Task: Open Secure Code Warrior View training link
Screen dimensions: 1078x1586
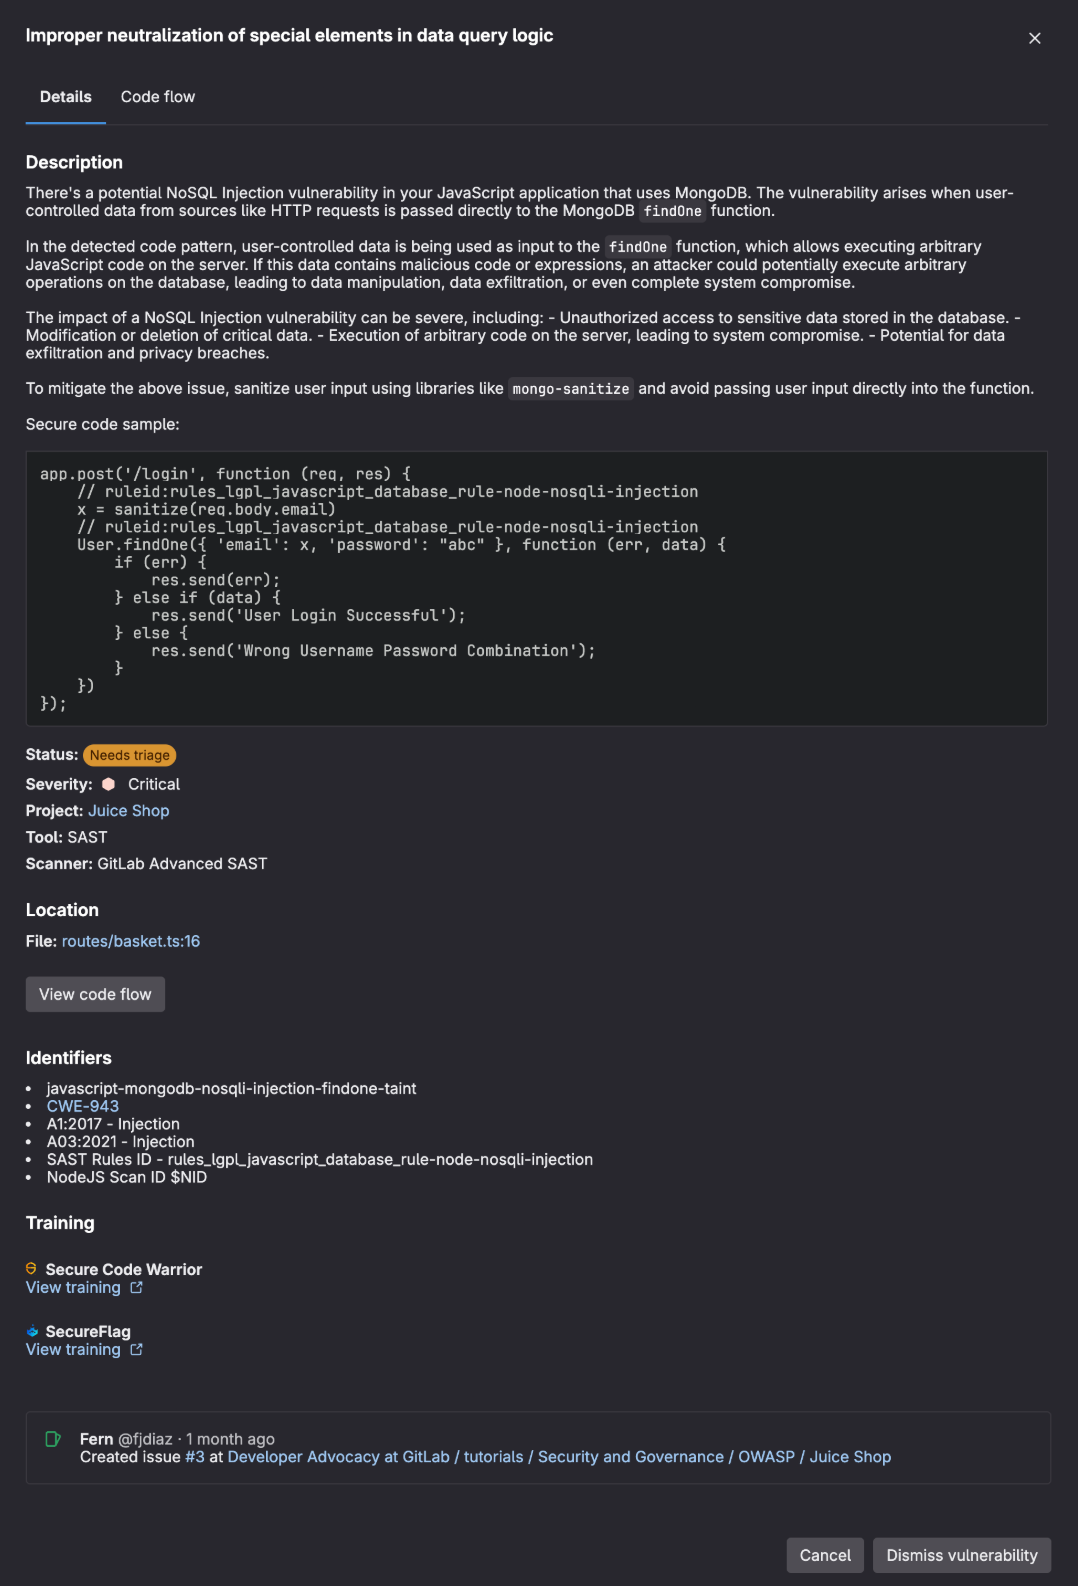Action: [x=73, y=1288]
